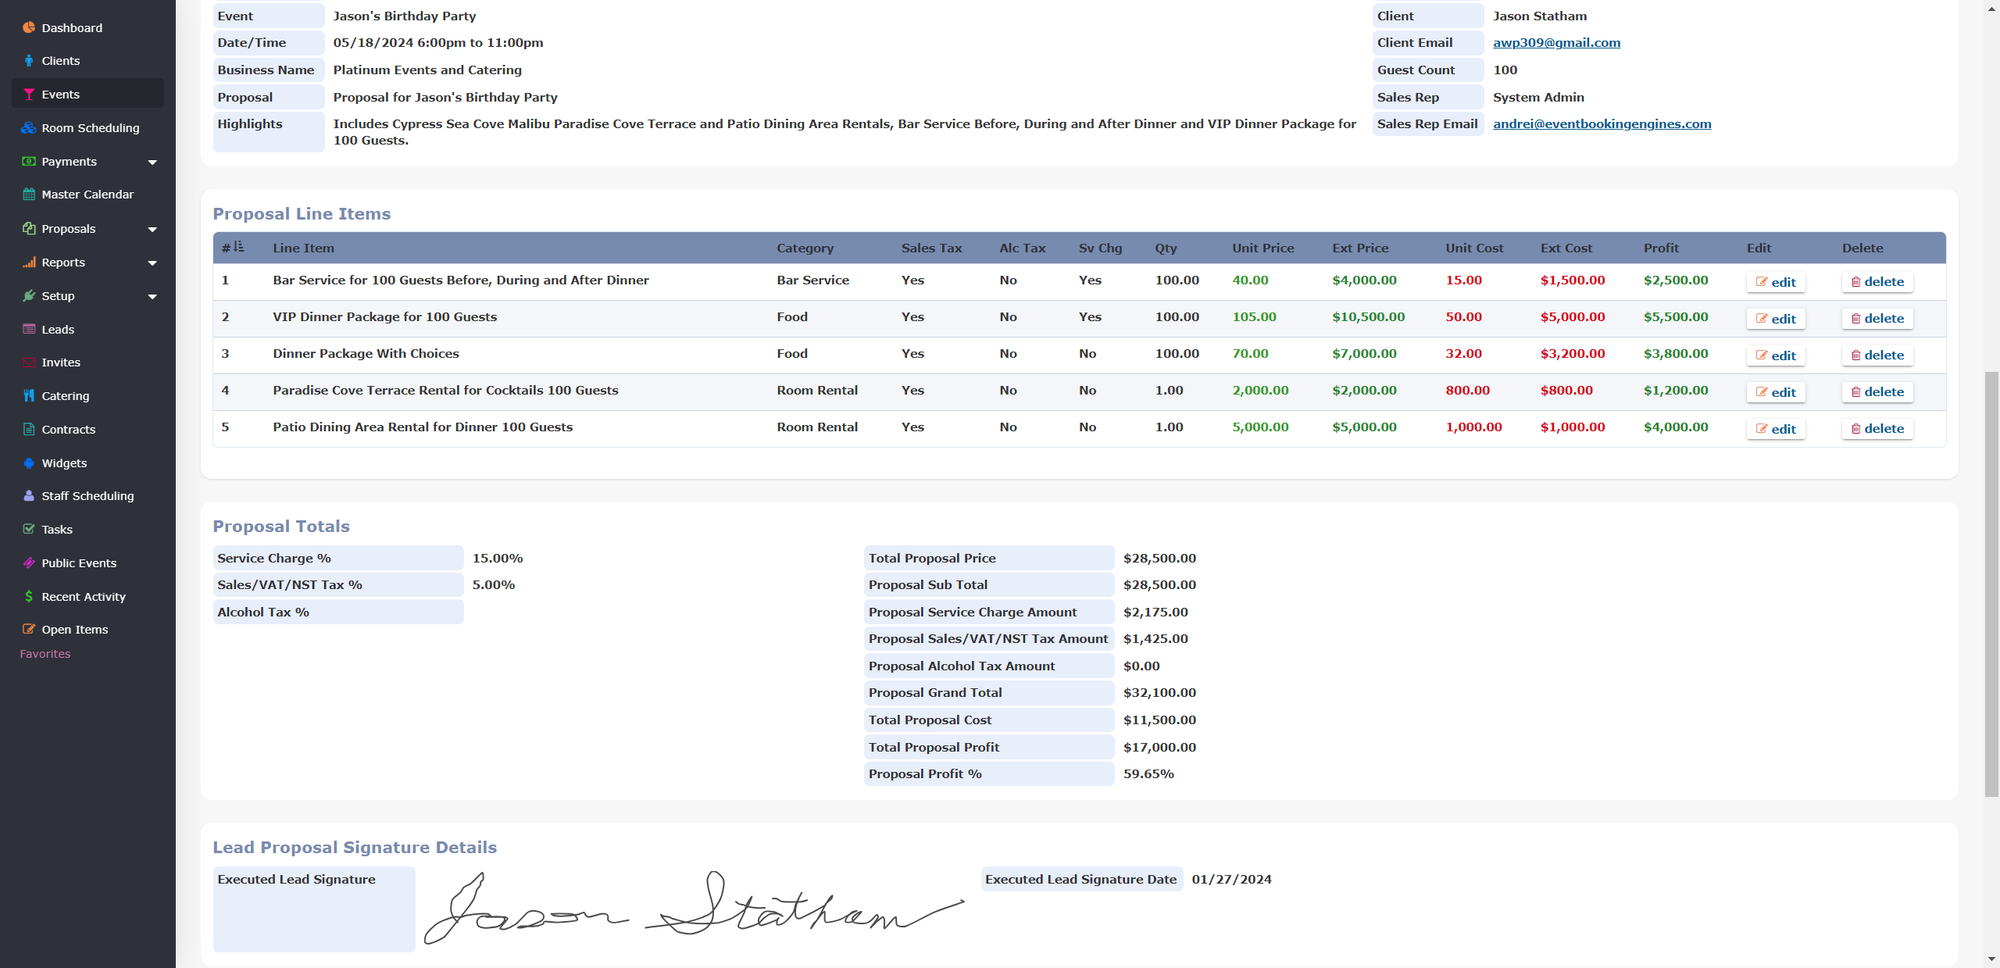Select Catering in the sidebar
Screen dimensions: 2000x968
click(x=65, y=396)
